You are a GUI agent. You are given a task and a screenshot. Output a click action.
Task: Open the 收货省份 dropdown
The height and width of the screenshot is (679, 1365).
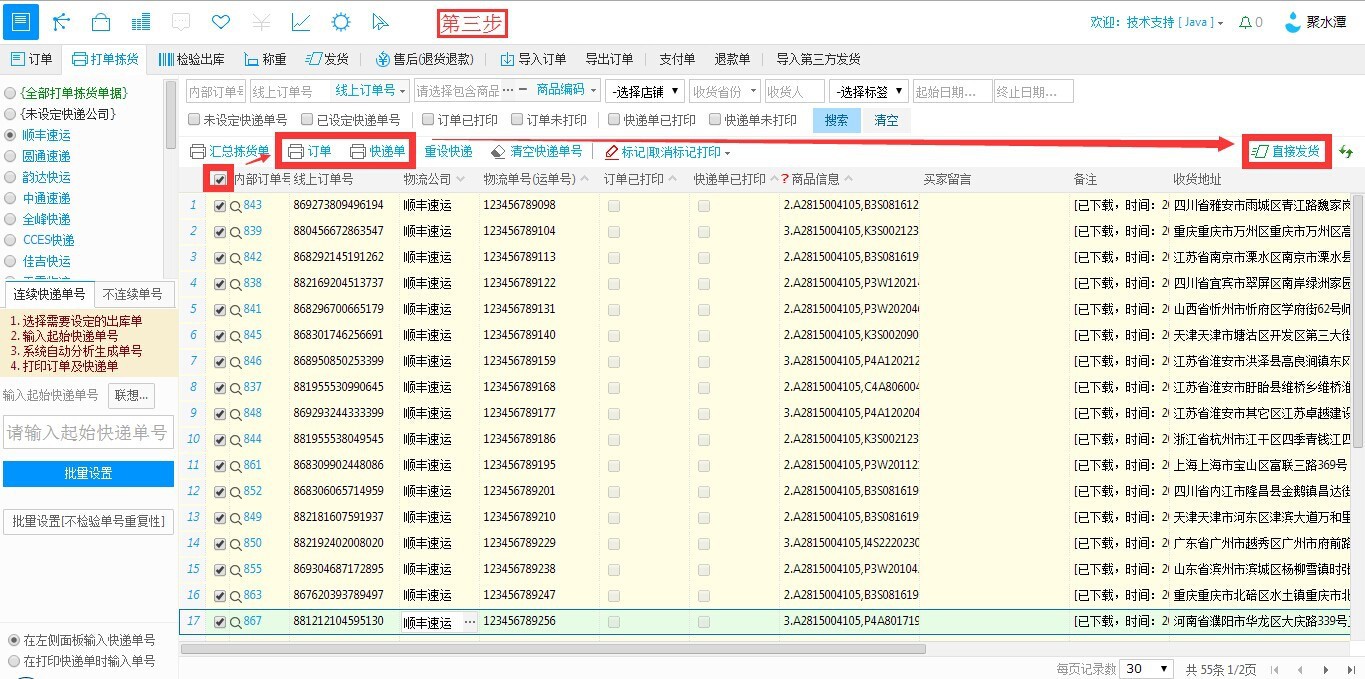725,92
